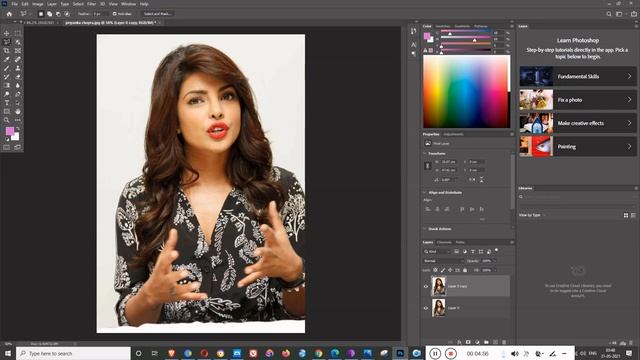Toggle the Anti-alias checkbox
Screen dimensions: 640x360
[x=115, y=14]
